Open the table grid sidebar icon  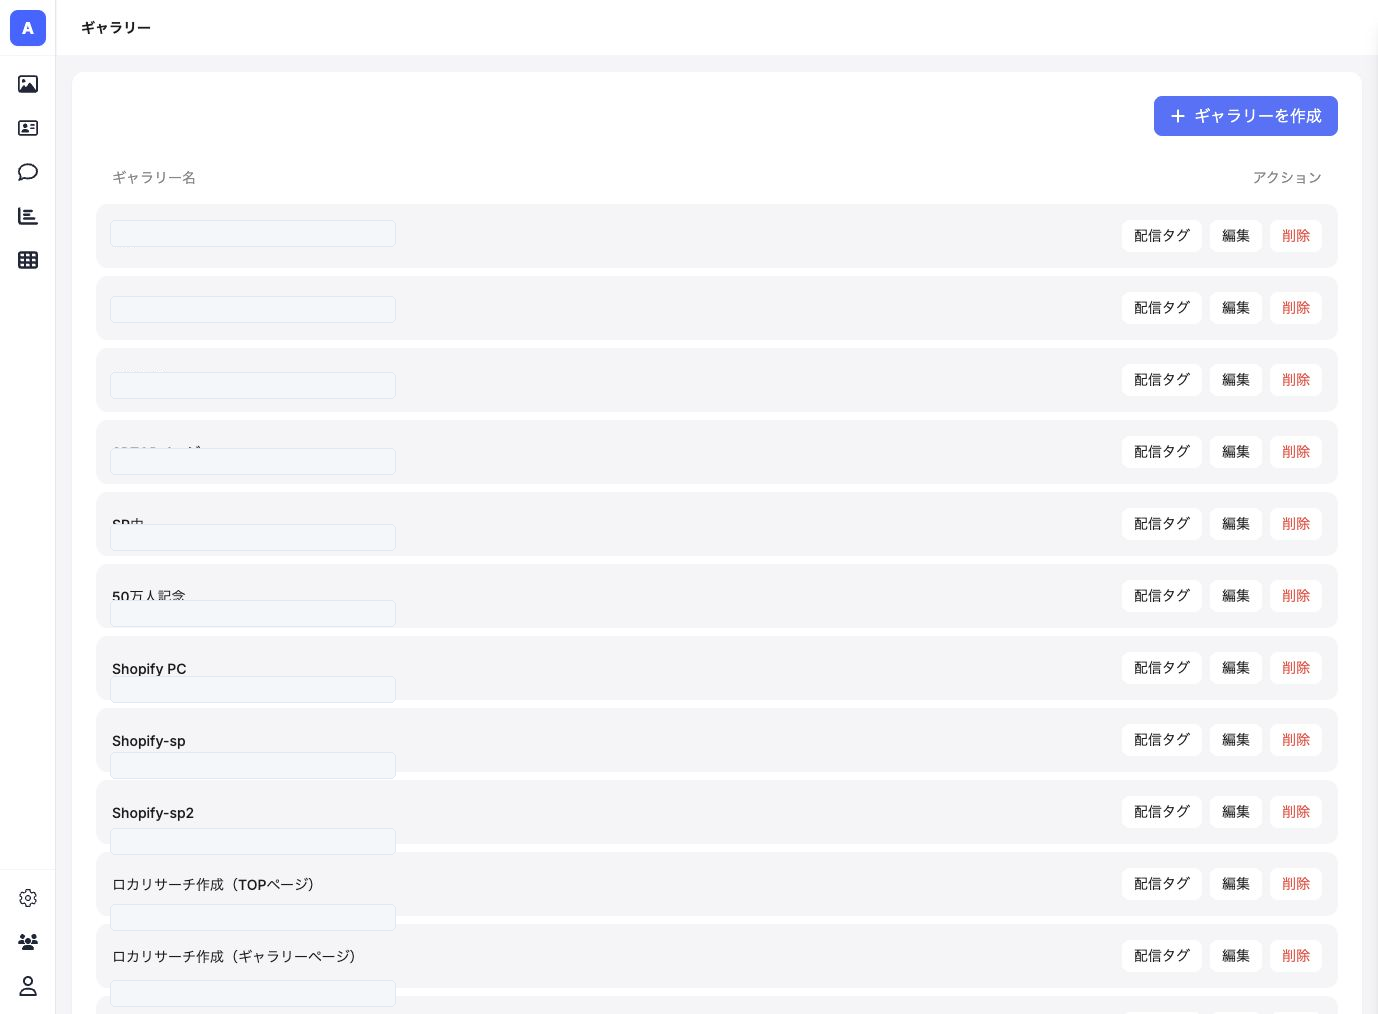coord(28,260)
